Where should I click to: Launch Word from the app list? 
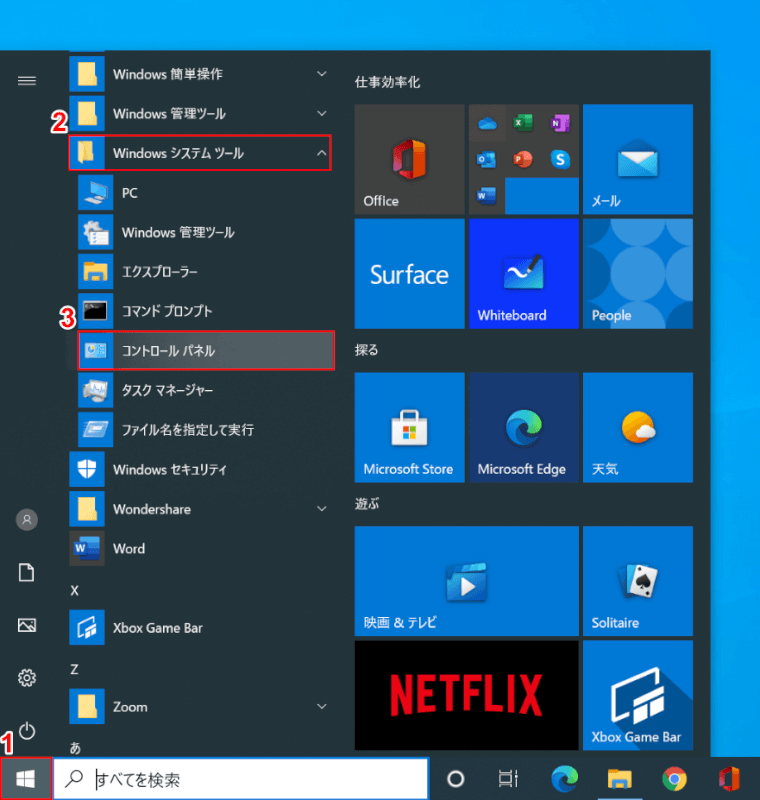tap(201, 548)
